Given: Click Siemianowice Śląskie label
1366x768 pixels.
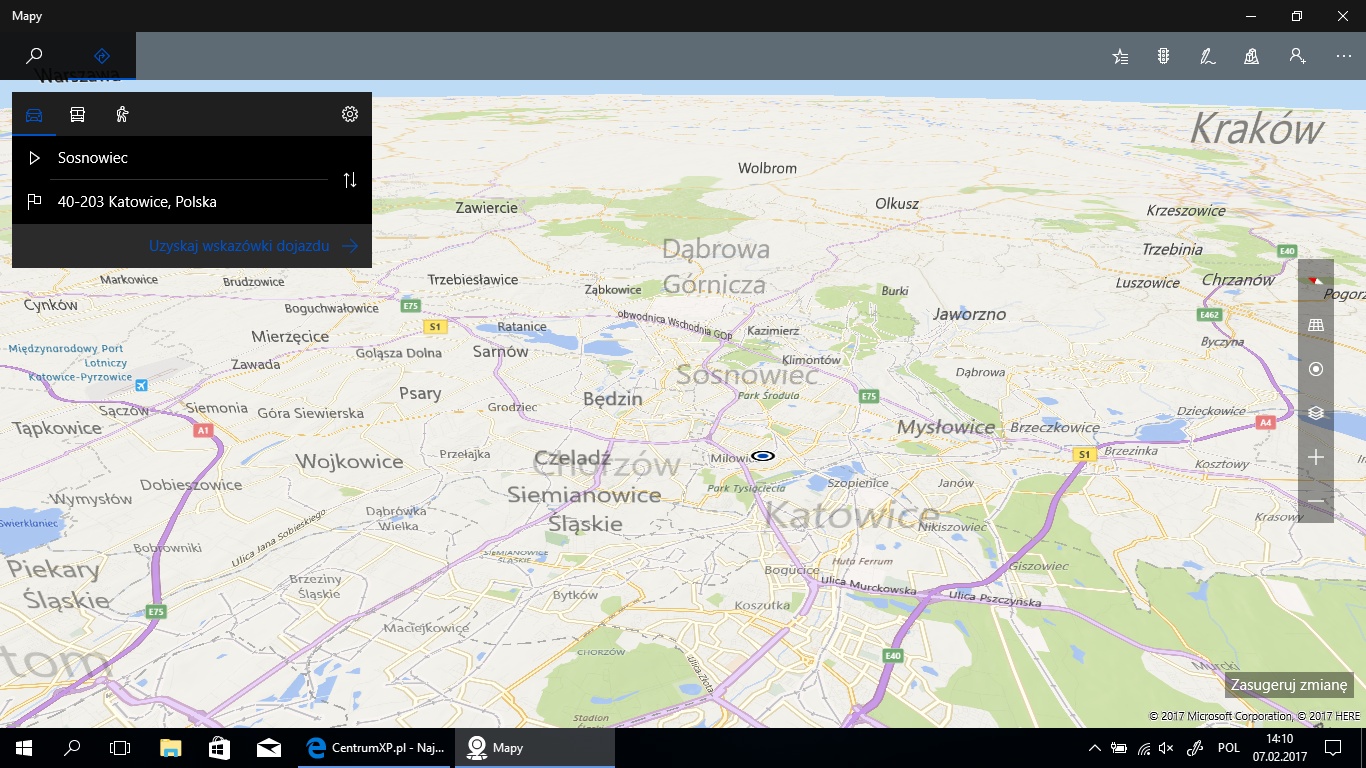Looking at the screenshot, I should point(584,509).
